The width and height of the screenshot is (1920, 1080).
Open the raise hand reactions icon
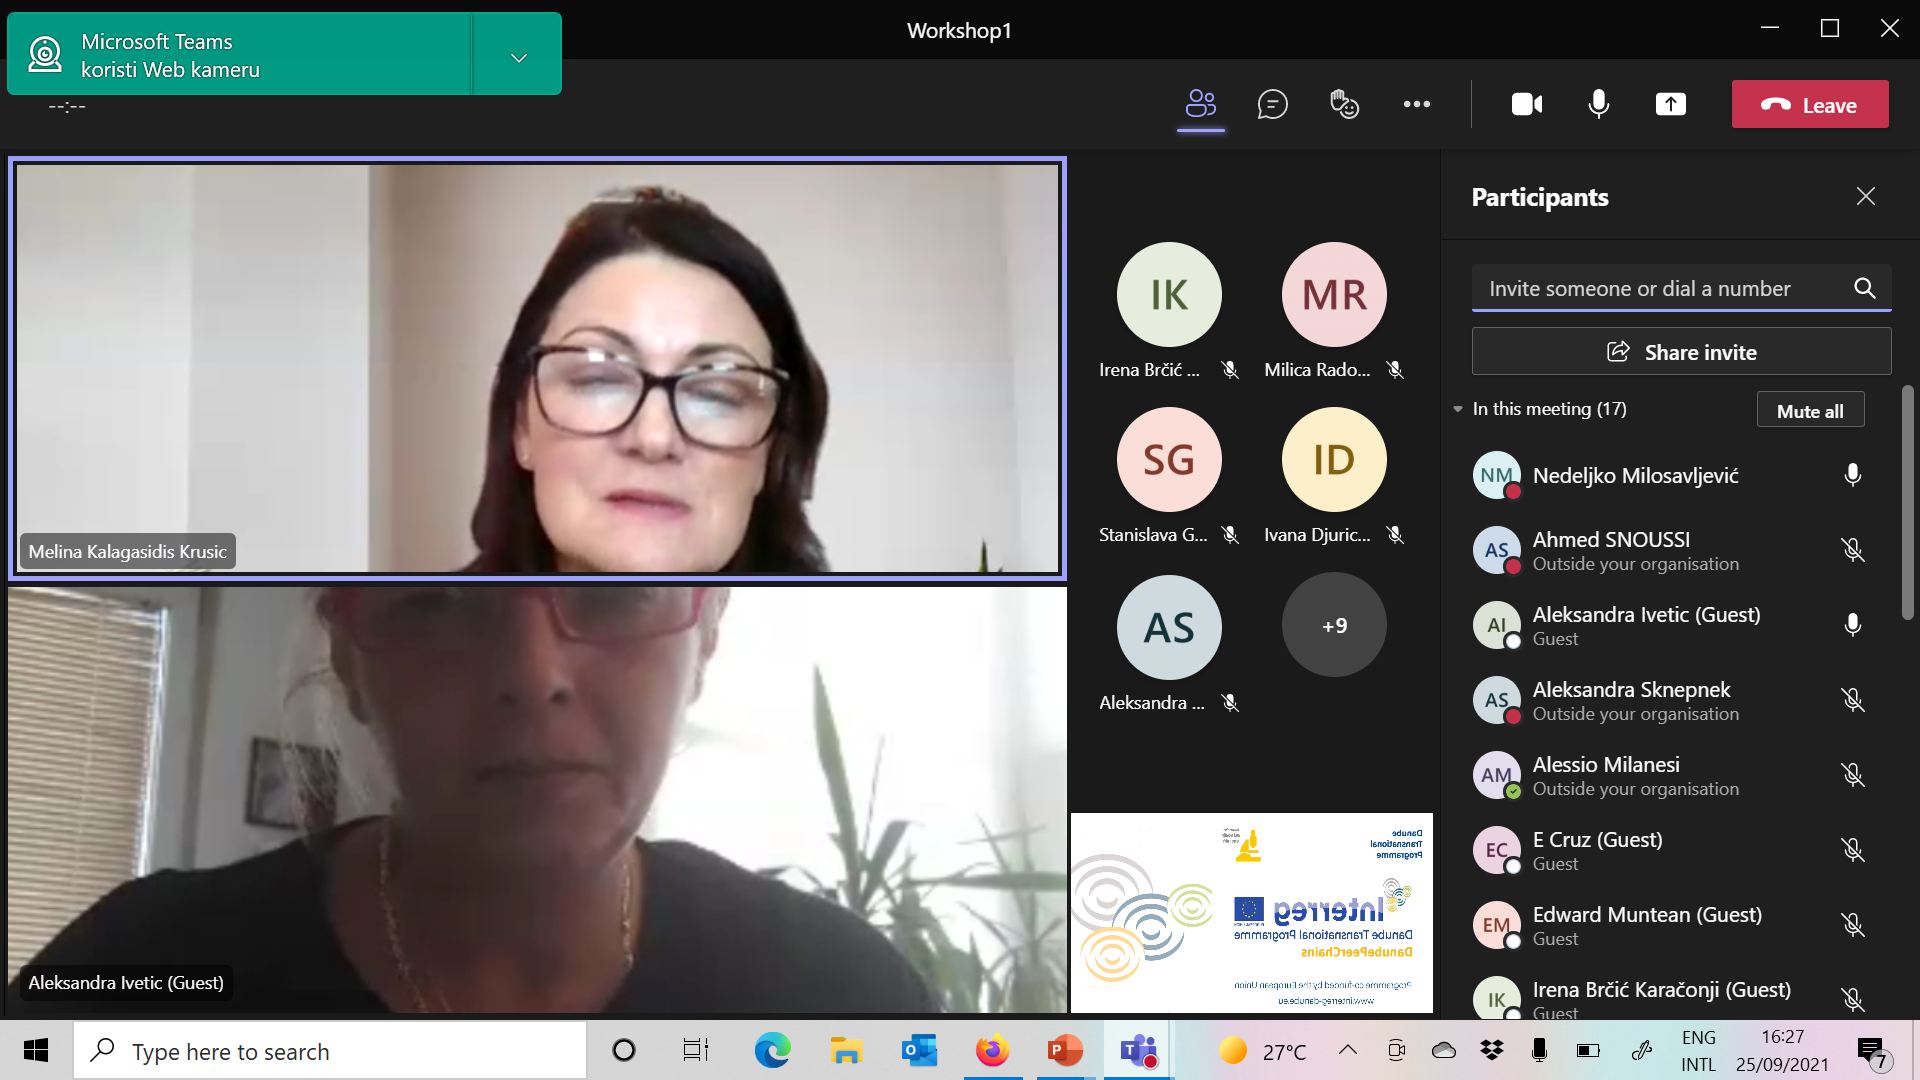[x=1344, y=104]
